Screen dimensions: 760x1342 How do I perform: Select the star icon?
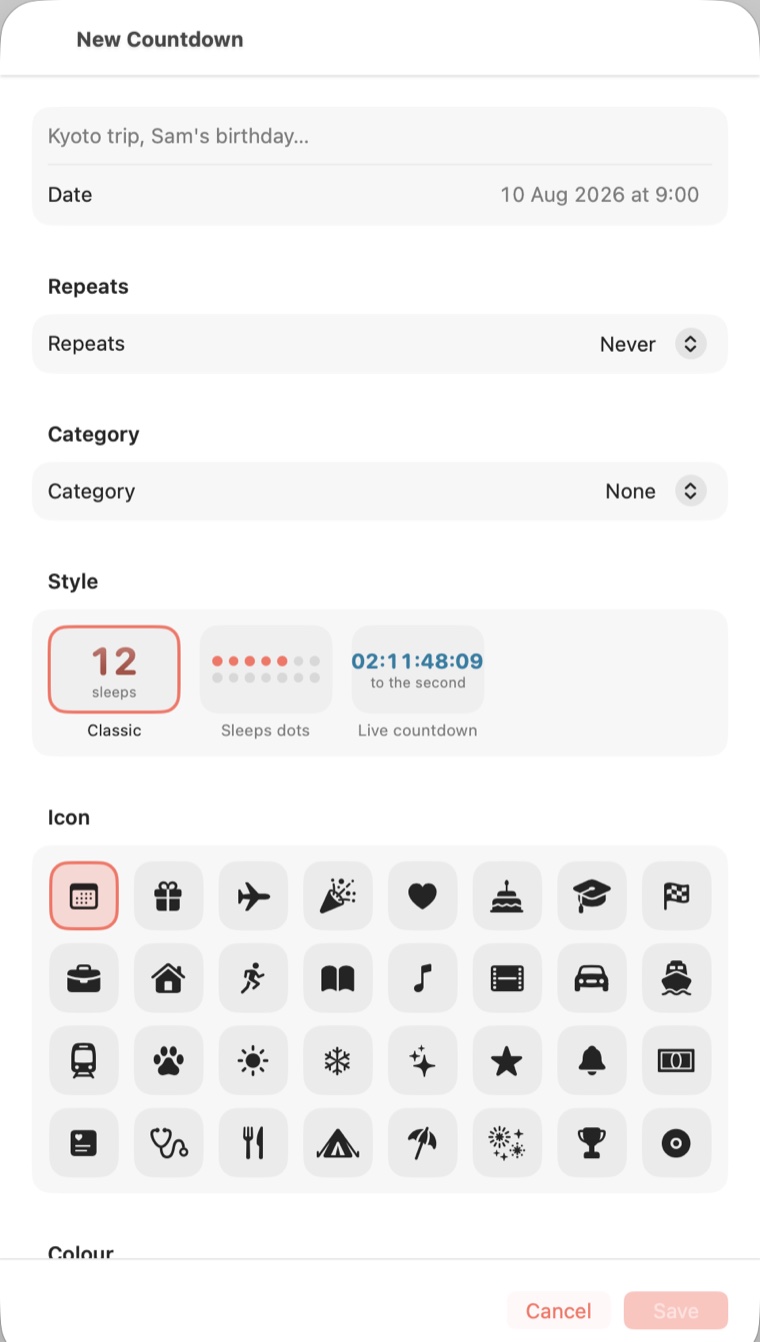click(x=507, y=1060)
